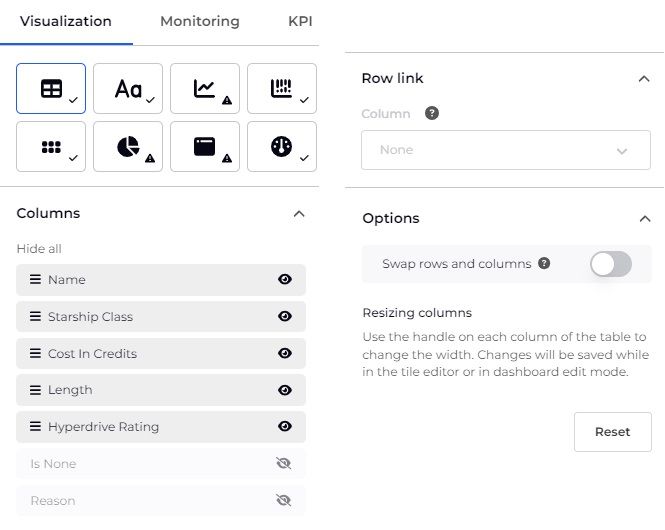Open the Monitoring tab

pos(200,21)
